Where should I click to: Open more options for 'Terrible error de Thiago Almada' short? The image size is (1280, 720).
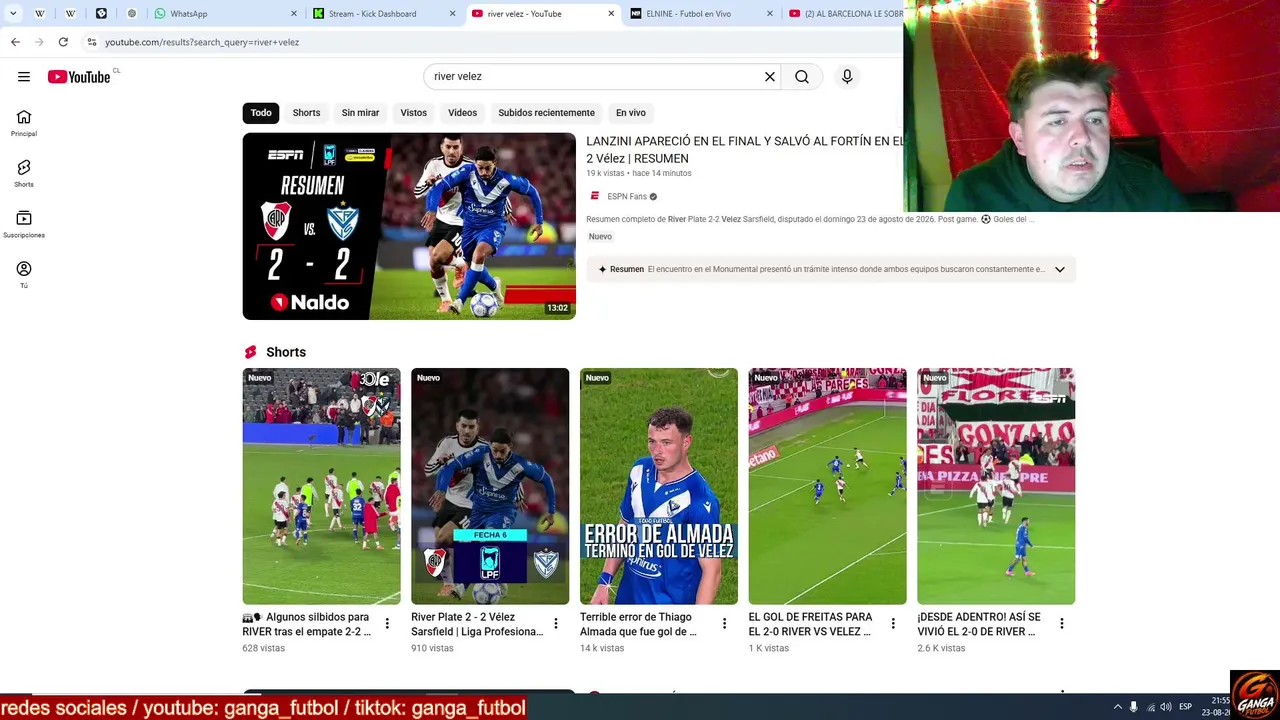725,624
